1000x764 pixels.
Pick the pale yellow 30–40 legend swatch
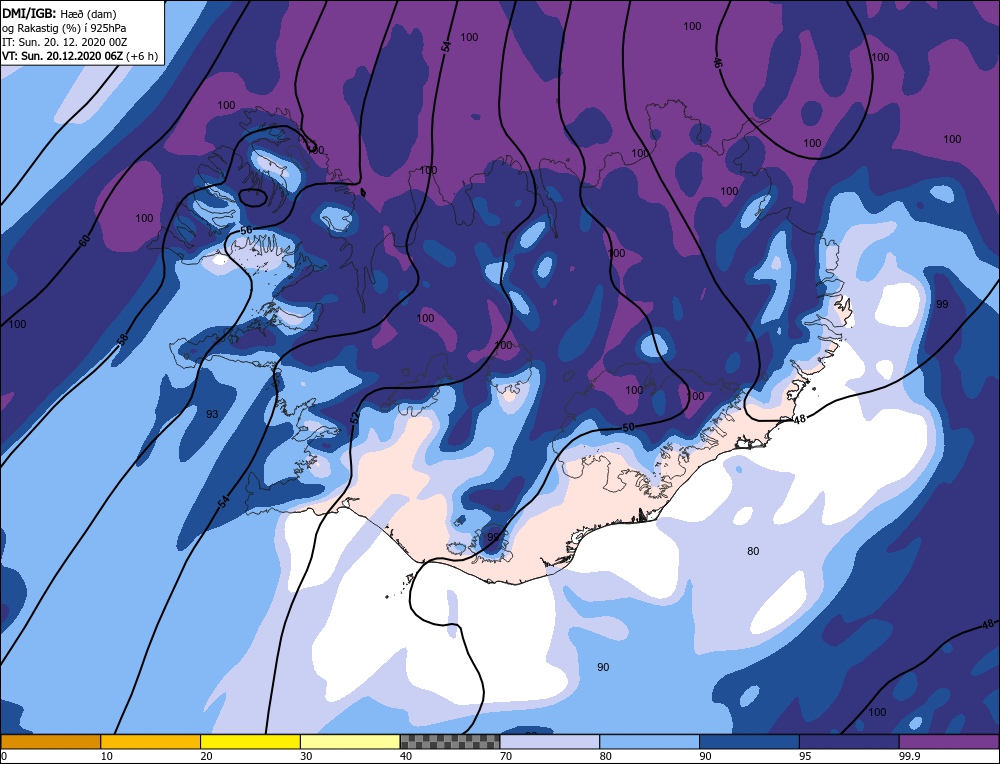(x=350, y=742)
